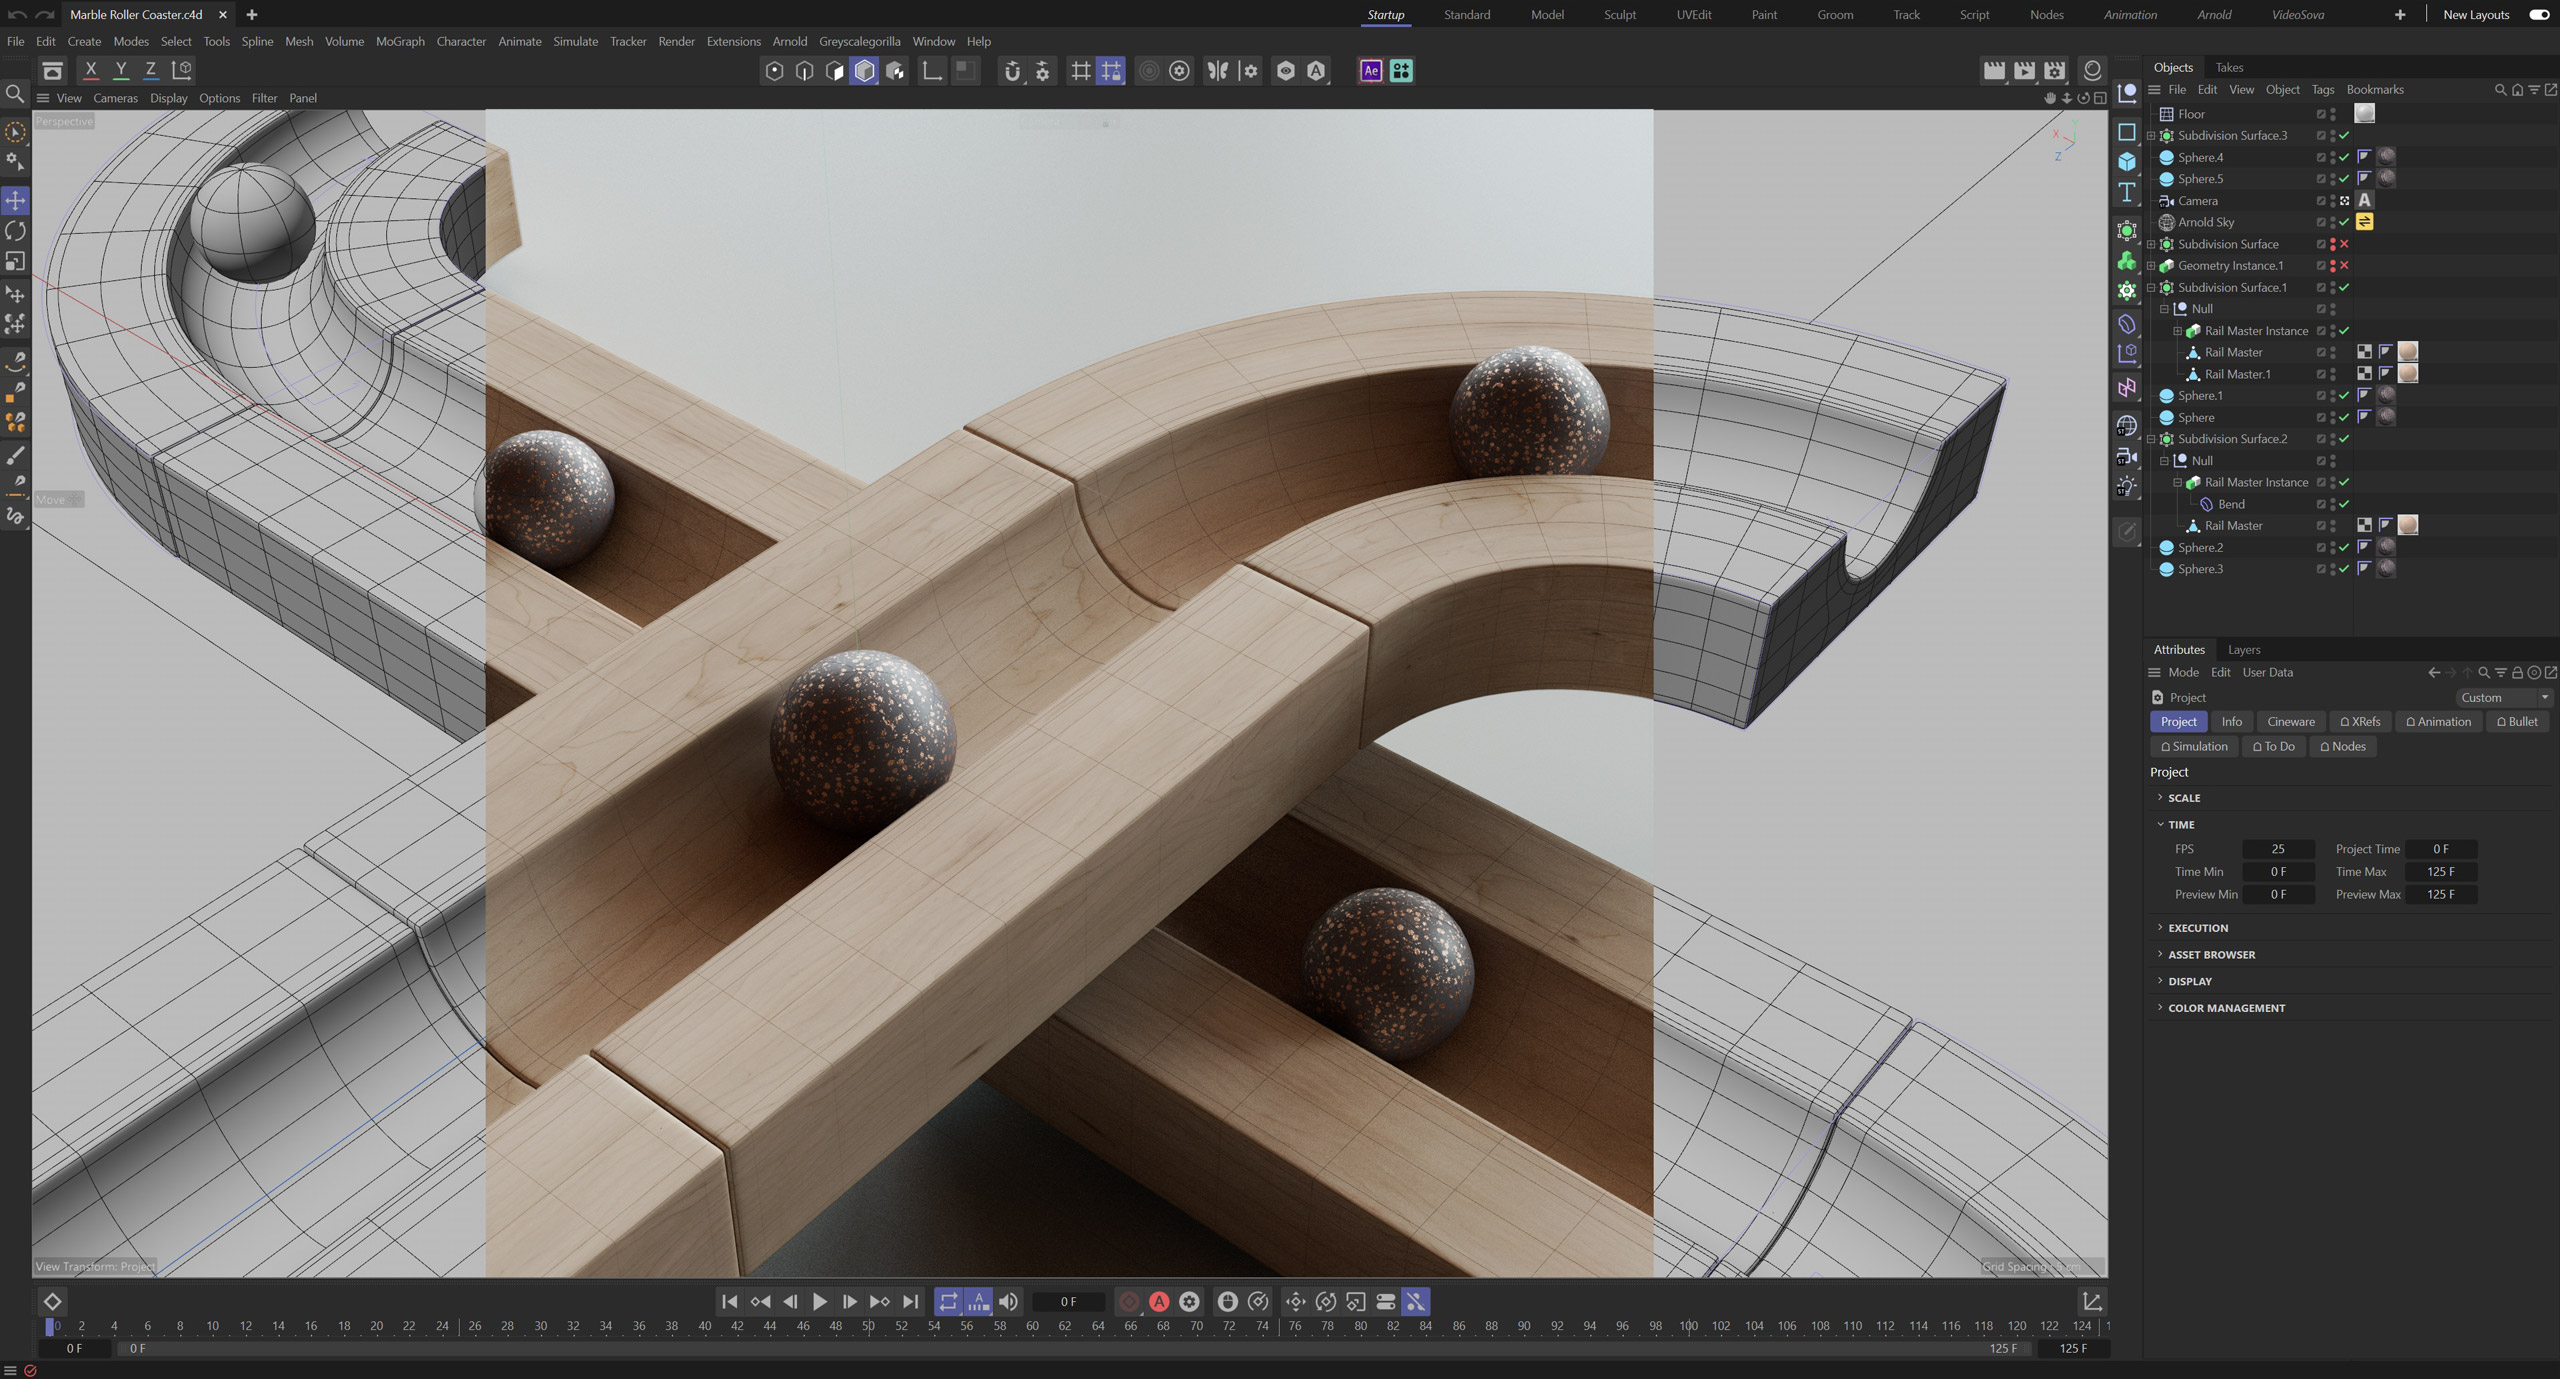Screen dimensions: 2560x1379
Task: Select the Move tool in left toolbar
Action: click(15, 201)
